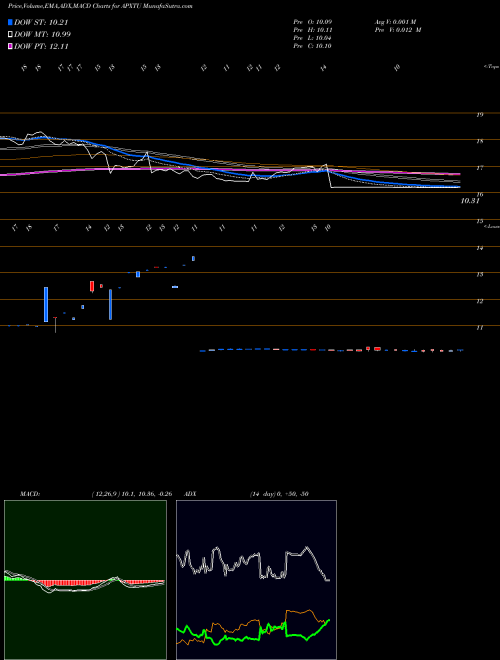Image resolution: width=500 pixels, height=660 pixels.
Task: Click the 'Avg V: 0.001 M' value
Action: click(395, 22)
